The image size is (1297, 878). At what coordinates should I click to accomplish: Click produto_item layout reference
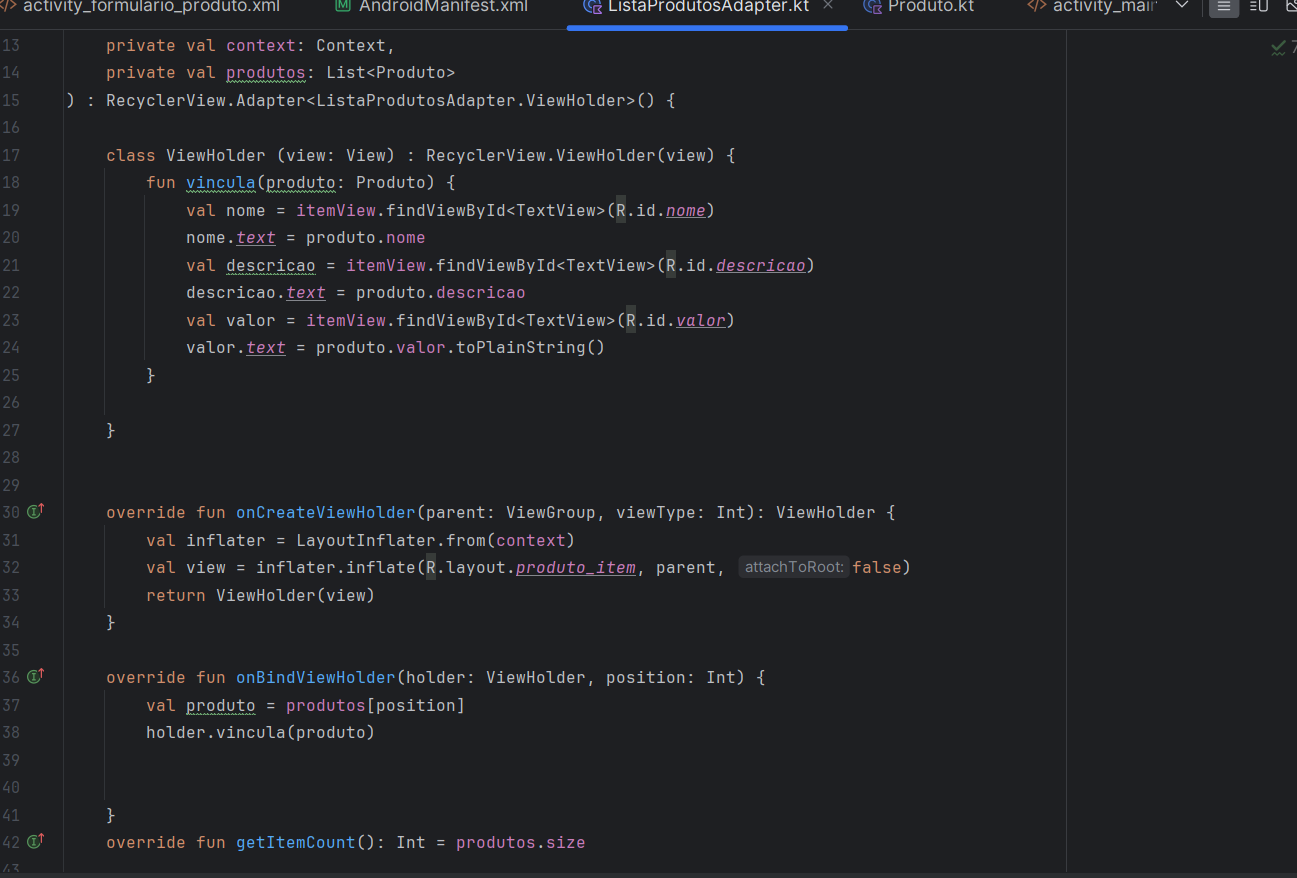click(x=576, y=567)
